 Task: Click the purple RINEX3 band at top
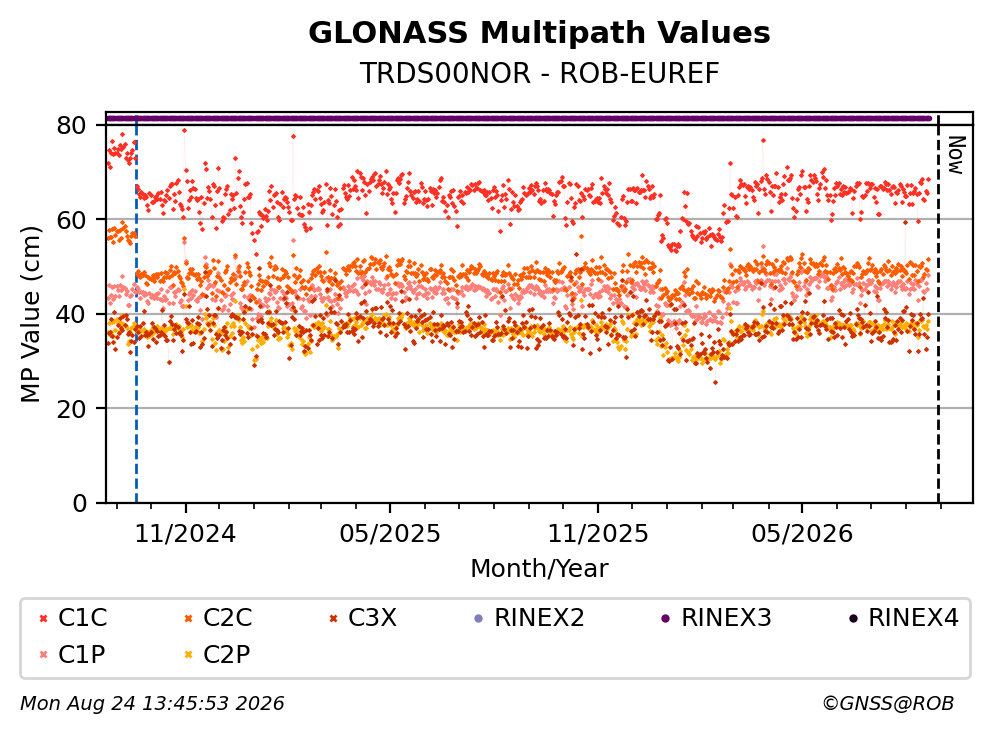pyautogui.click(x=519, y=118)
